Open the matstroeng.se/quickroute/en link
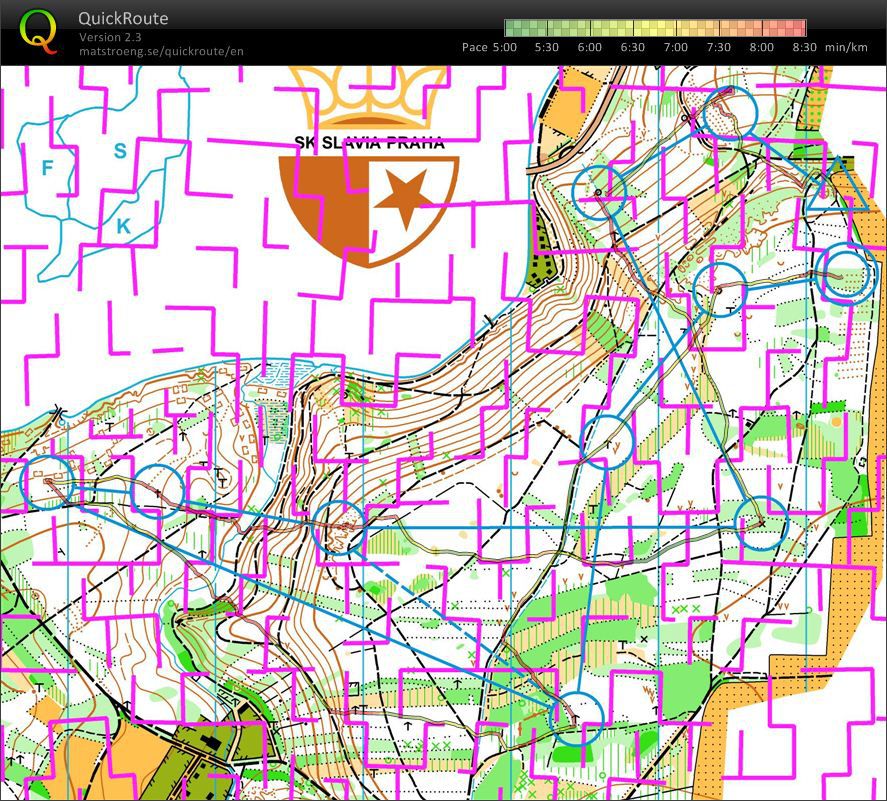The image size is (887, 801). [x=161, y=51]
